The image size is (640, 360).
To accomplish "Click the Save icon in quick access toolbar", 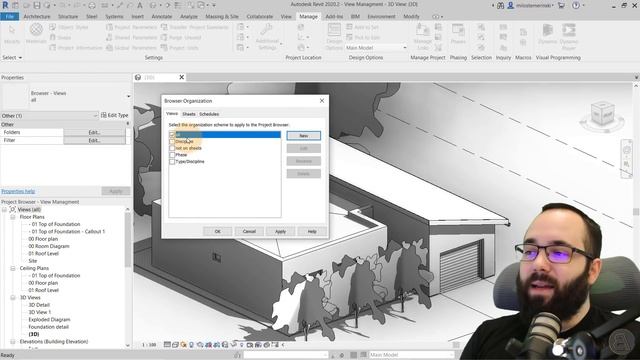I will pyautogui.click(x=37, y=5).
